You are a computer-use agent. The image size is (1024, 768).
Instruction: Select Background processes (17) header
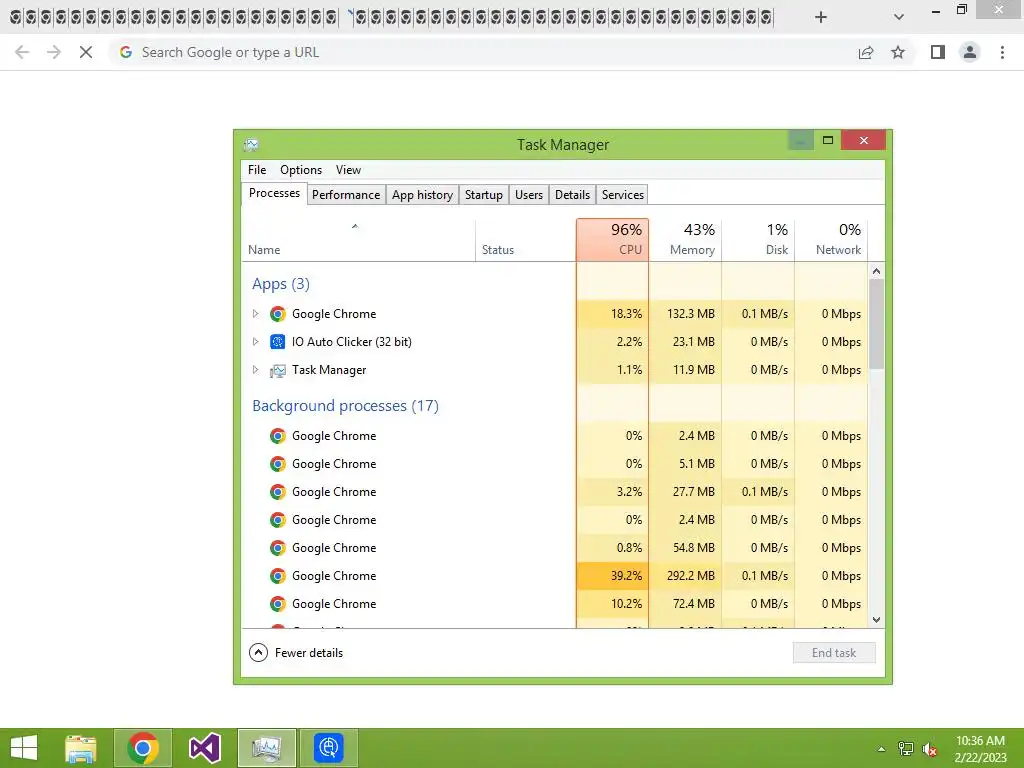click(x=345, y=406)
